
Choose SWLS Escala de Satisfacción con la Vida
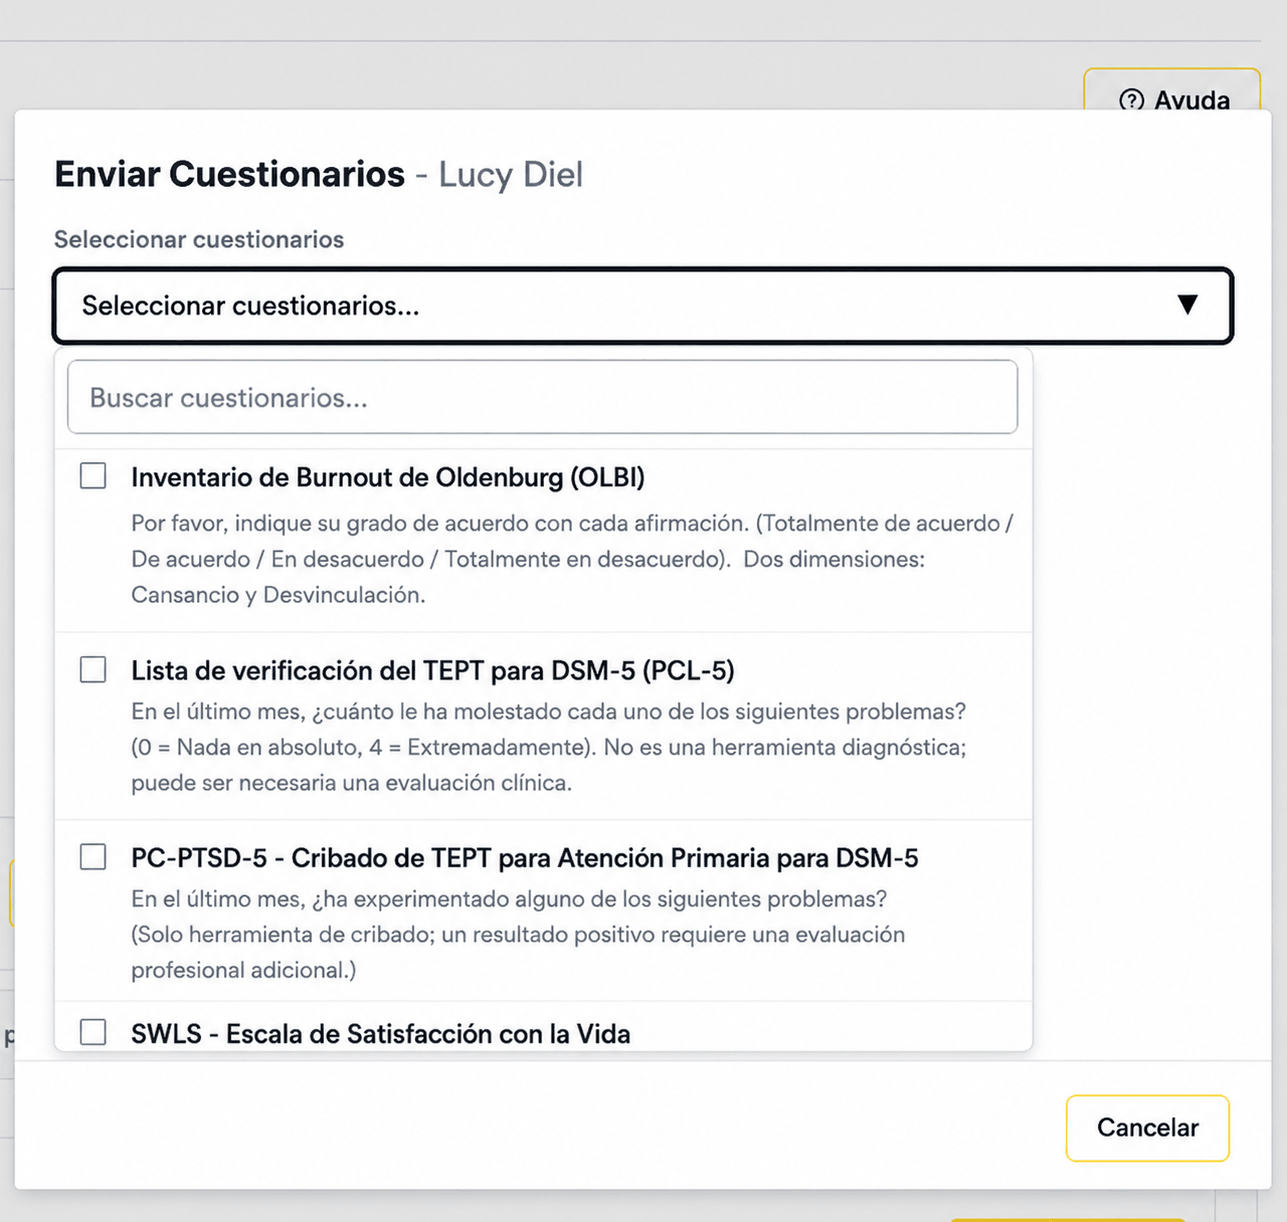tap(381, 1034)
